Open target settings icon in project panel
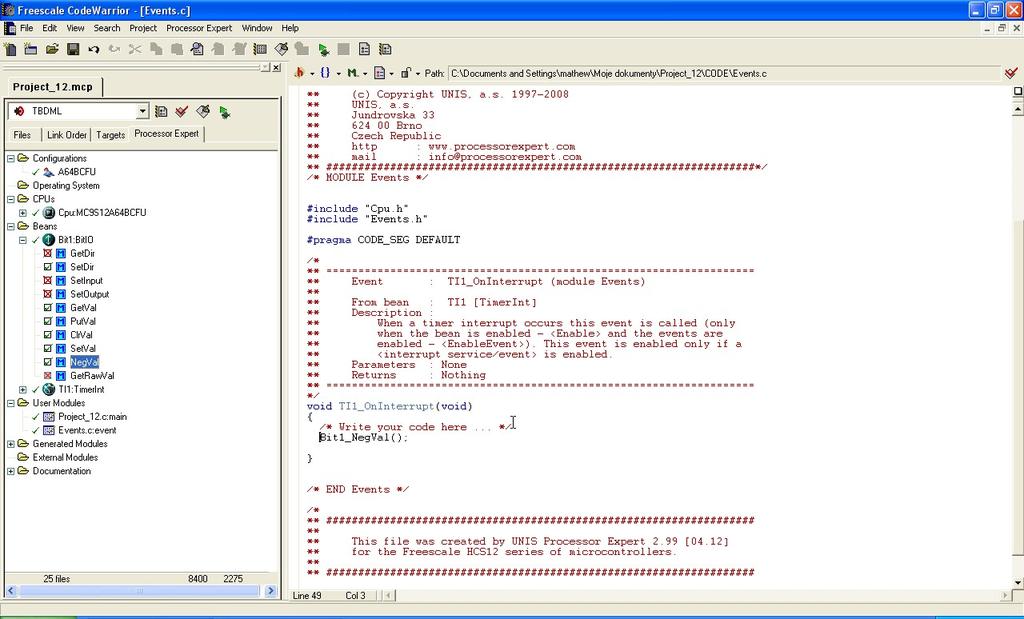Screen dimensions: 1024x619 click(x=161, y=112)
